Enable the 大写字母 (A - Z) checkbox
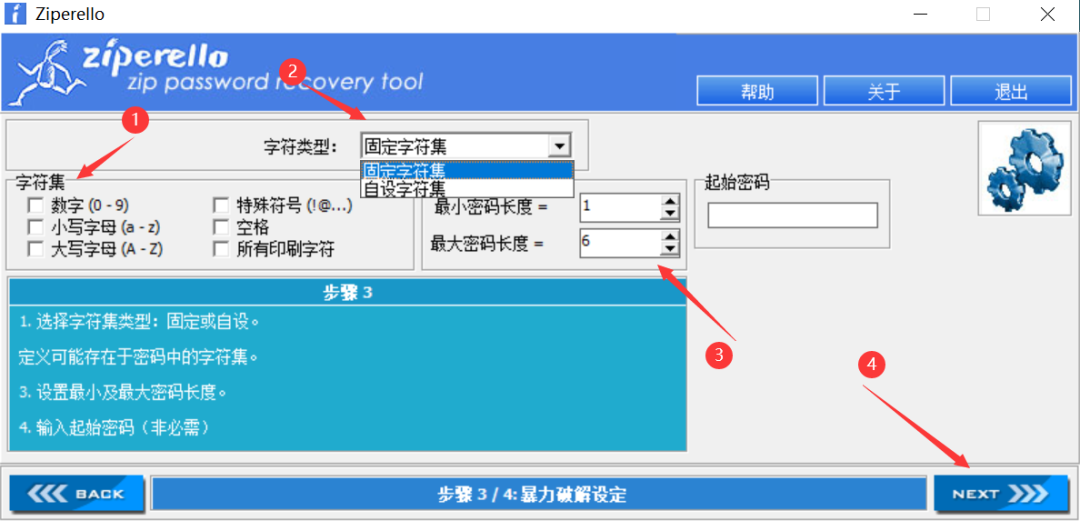Image resolution: width=1080 pixels, height=521 pixels. point(35,249)
